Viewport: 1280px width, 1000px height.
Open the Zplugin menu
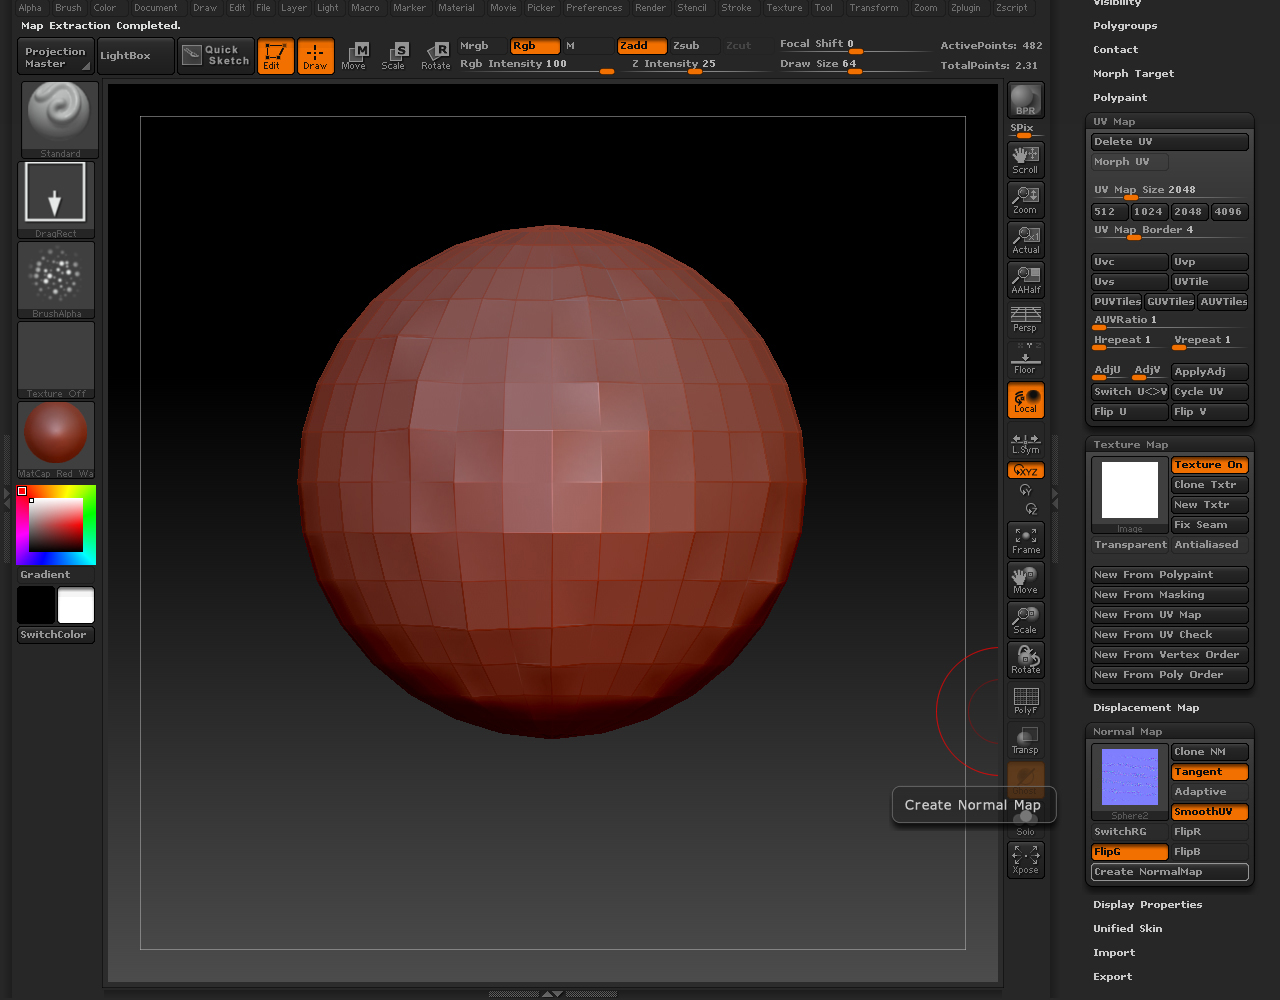(965, 8)
